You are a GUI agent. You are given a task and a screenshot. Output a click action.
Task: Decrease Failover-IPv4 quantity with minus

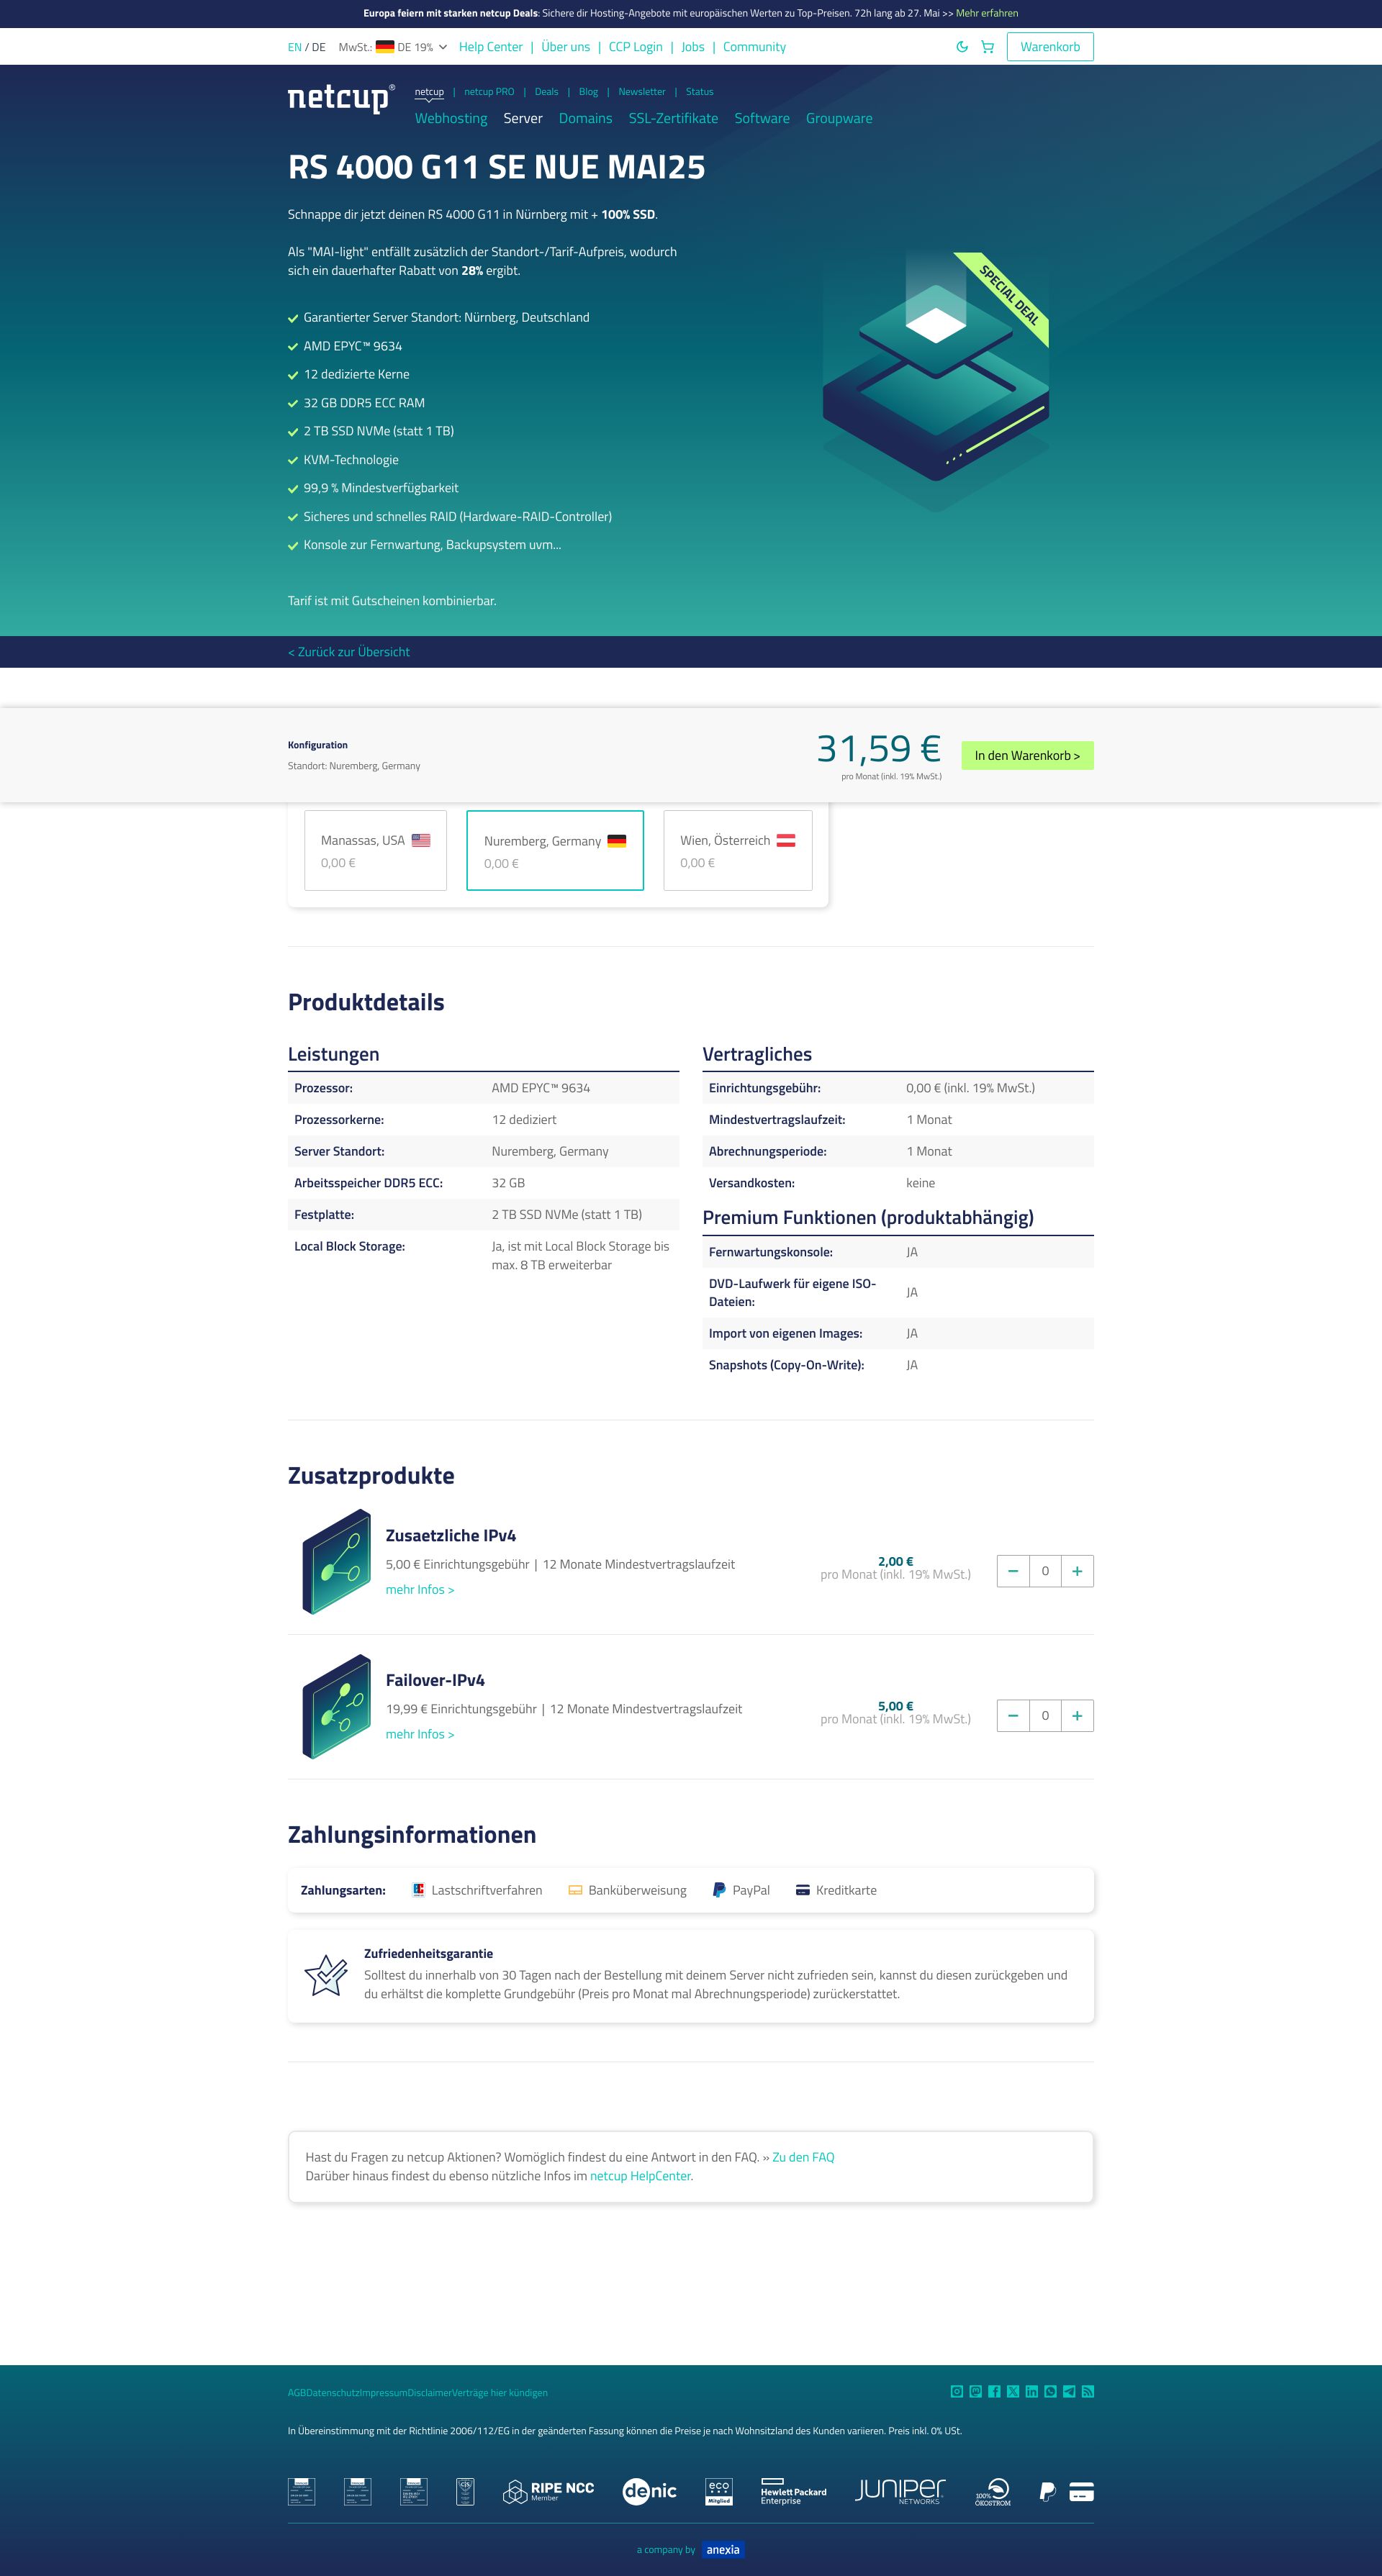point(1013,1716)
